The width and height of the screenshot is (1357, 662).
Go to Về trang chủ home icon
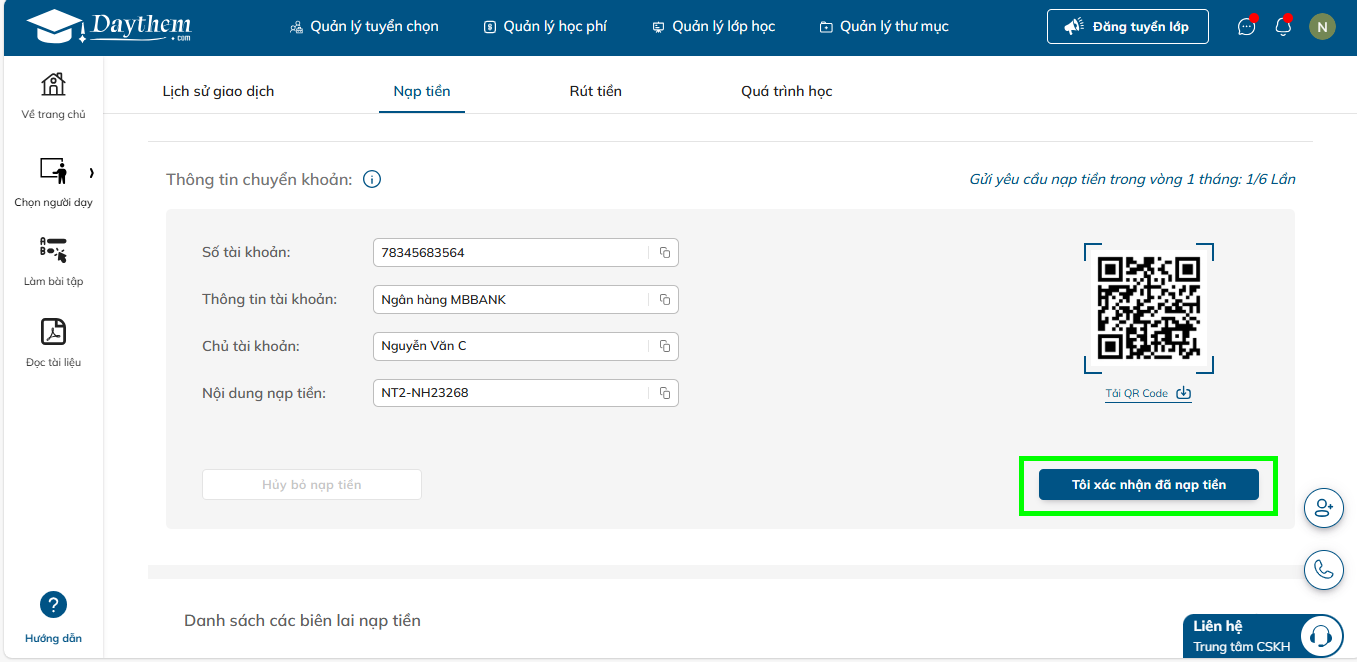tap(53, 84)
